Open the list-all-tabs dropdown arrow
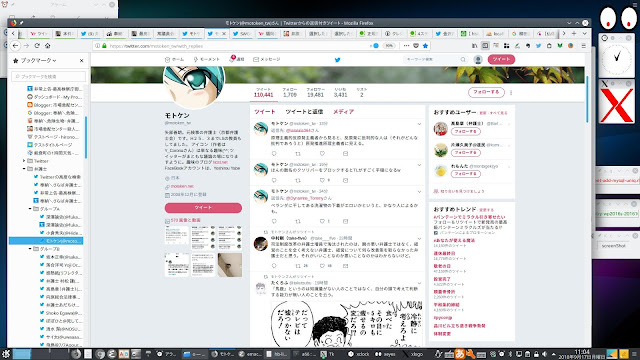Image resolution: width=640 pixels, height=360 pixels. coord(584,33)
